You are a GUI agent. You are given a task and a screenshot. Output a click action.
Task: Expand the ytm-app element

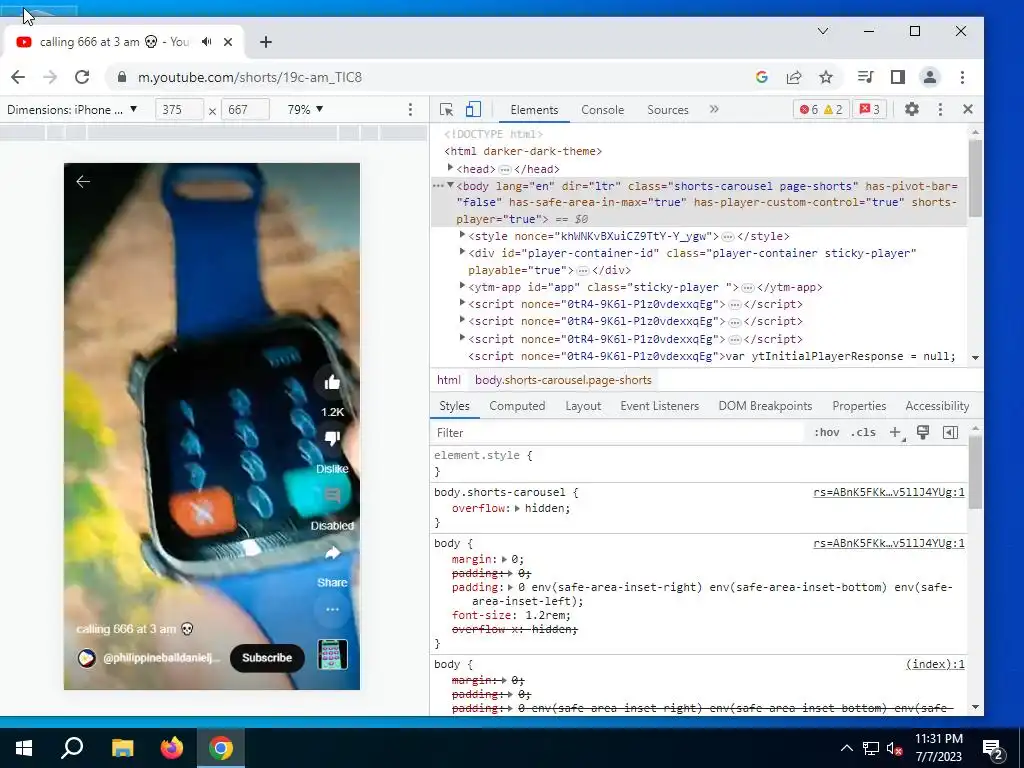[x=462, y=286]
